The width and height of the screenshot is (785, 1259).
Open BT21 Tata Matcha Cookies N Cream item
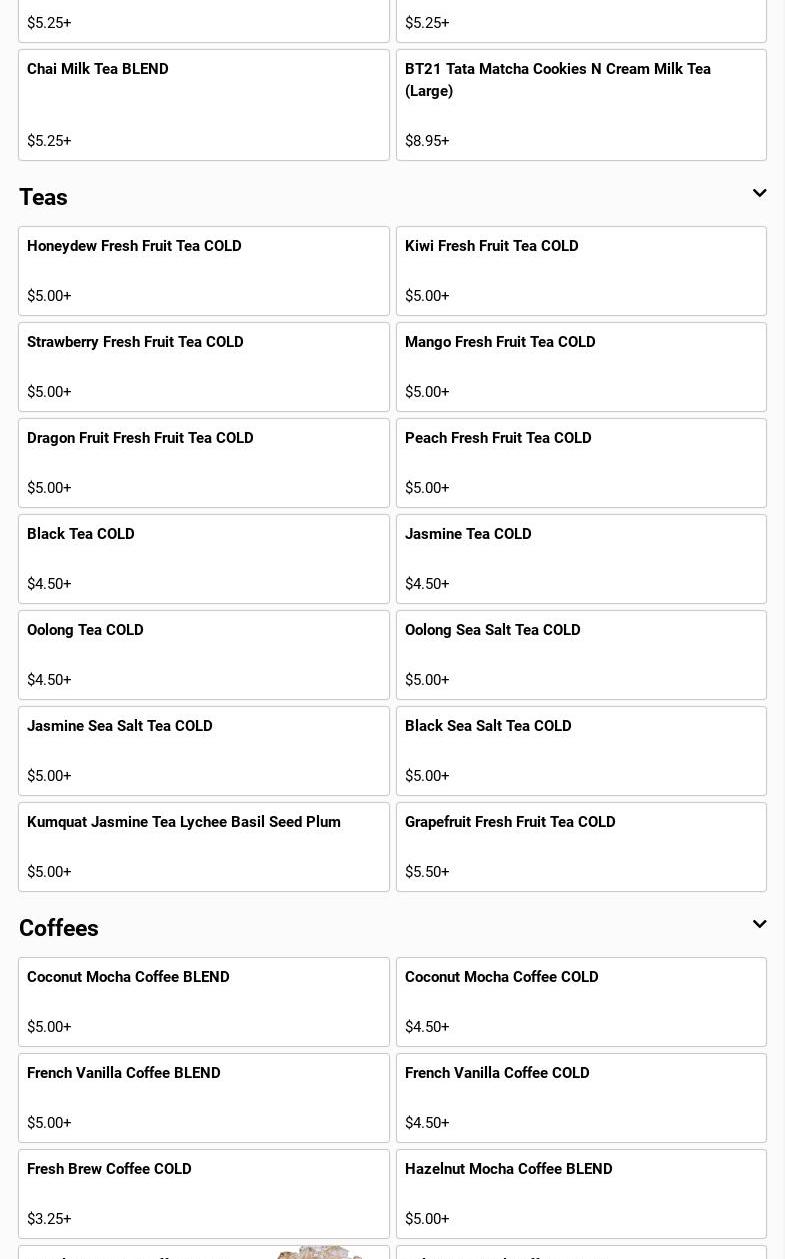point(581,105)
